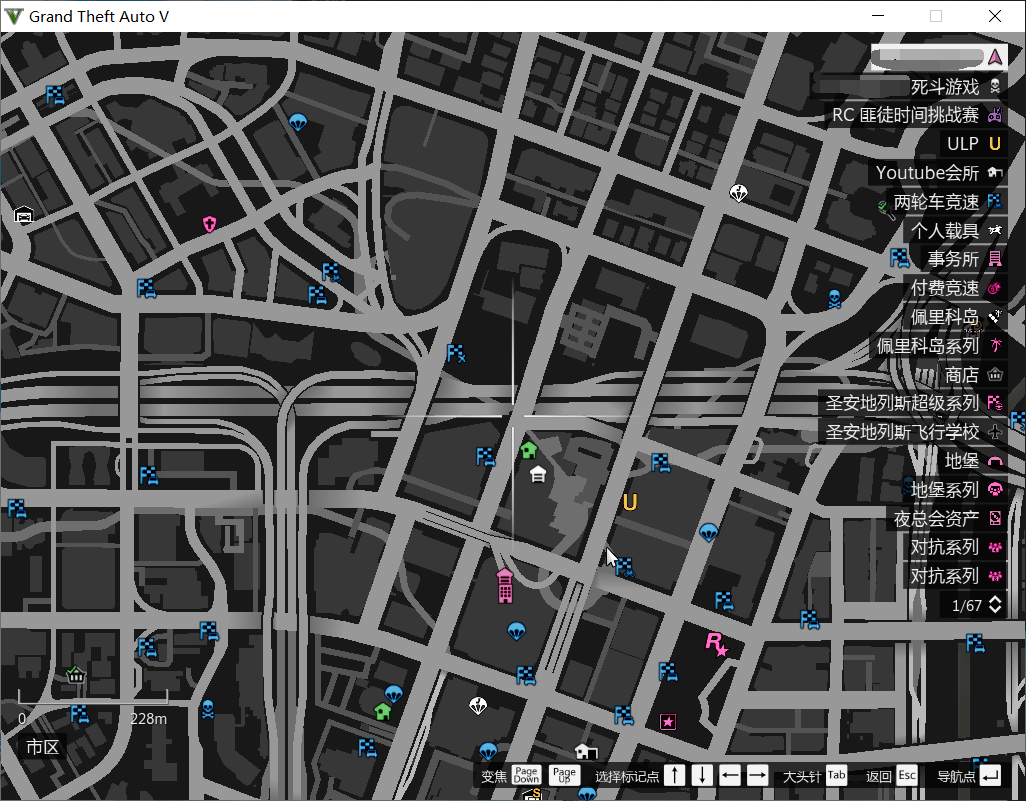Select the pink Rockstar R-star blip
Screen dimensions: 1026x801
click(716, 644)
